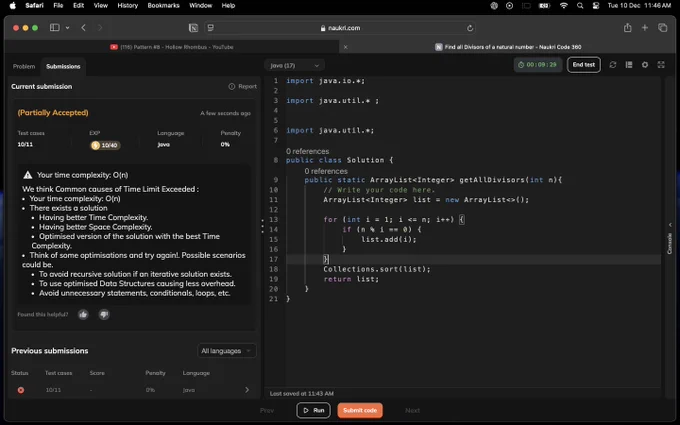Reload page in Safari address bar
Viewport: 680px width, 425px height.
coord(470,28)
